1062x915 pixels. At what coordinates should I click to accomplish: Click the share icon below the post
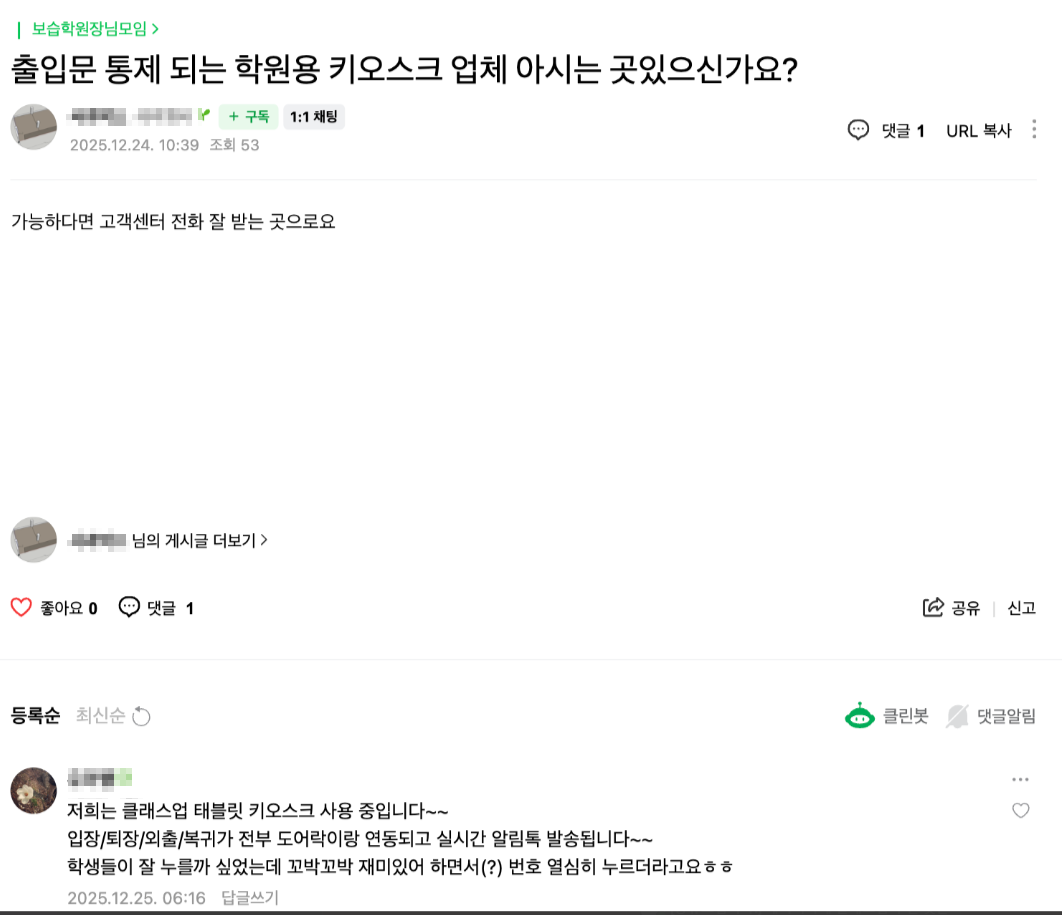[933, 607]
